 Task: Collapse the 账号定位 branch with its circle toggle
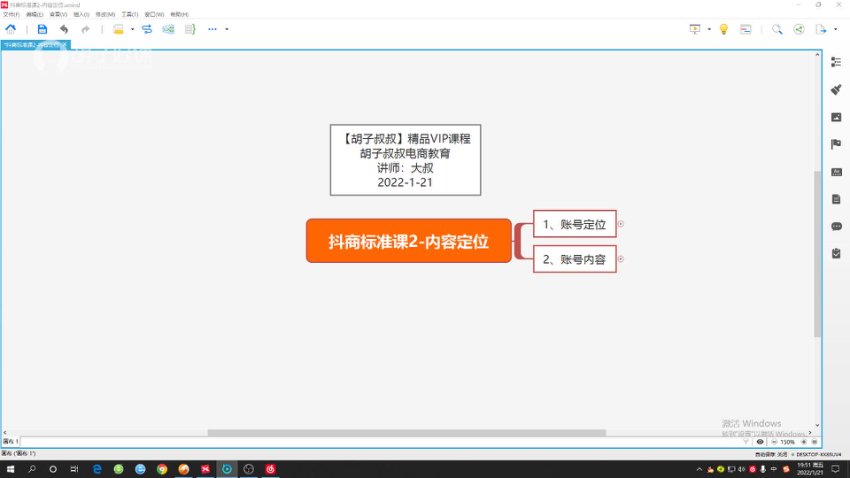[621, 223]
